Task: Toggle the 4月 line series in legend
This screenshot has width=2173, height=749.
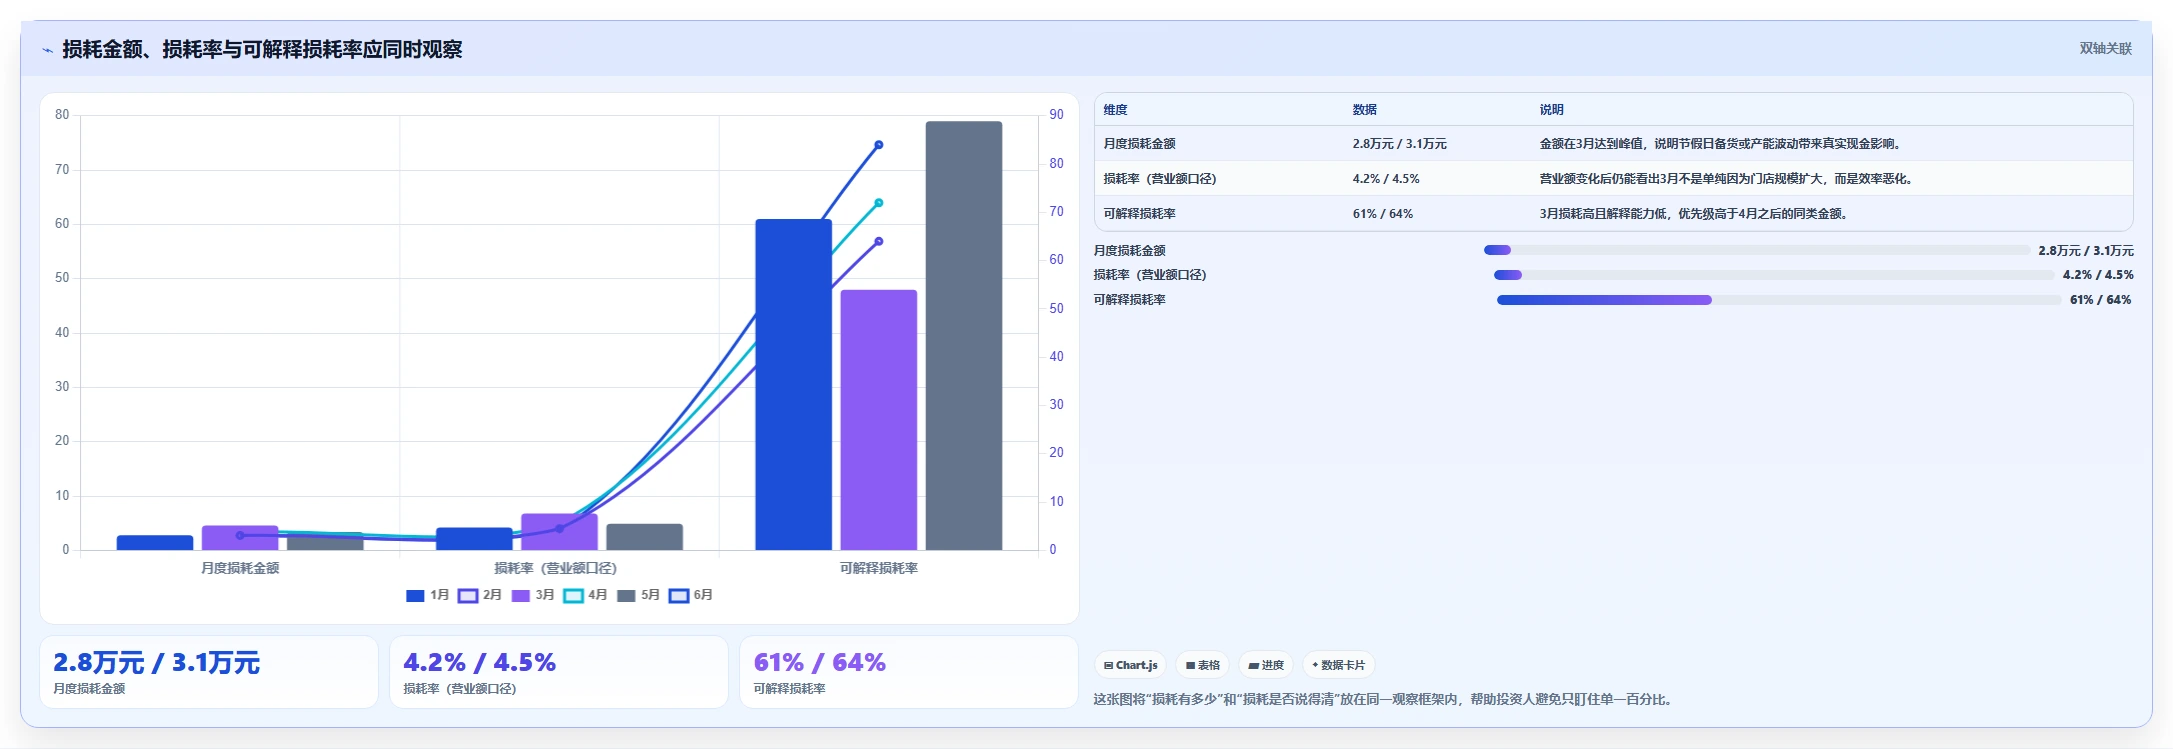Action: tap(586, 595)
